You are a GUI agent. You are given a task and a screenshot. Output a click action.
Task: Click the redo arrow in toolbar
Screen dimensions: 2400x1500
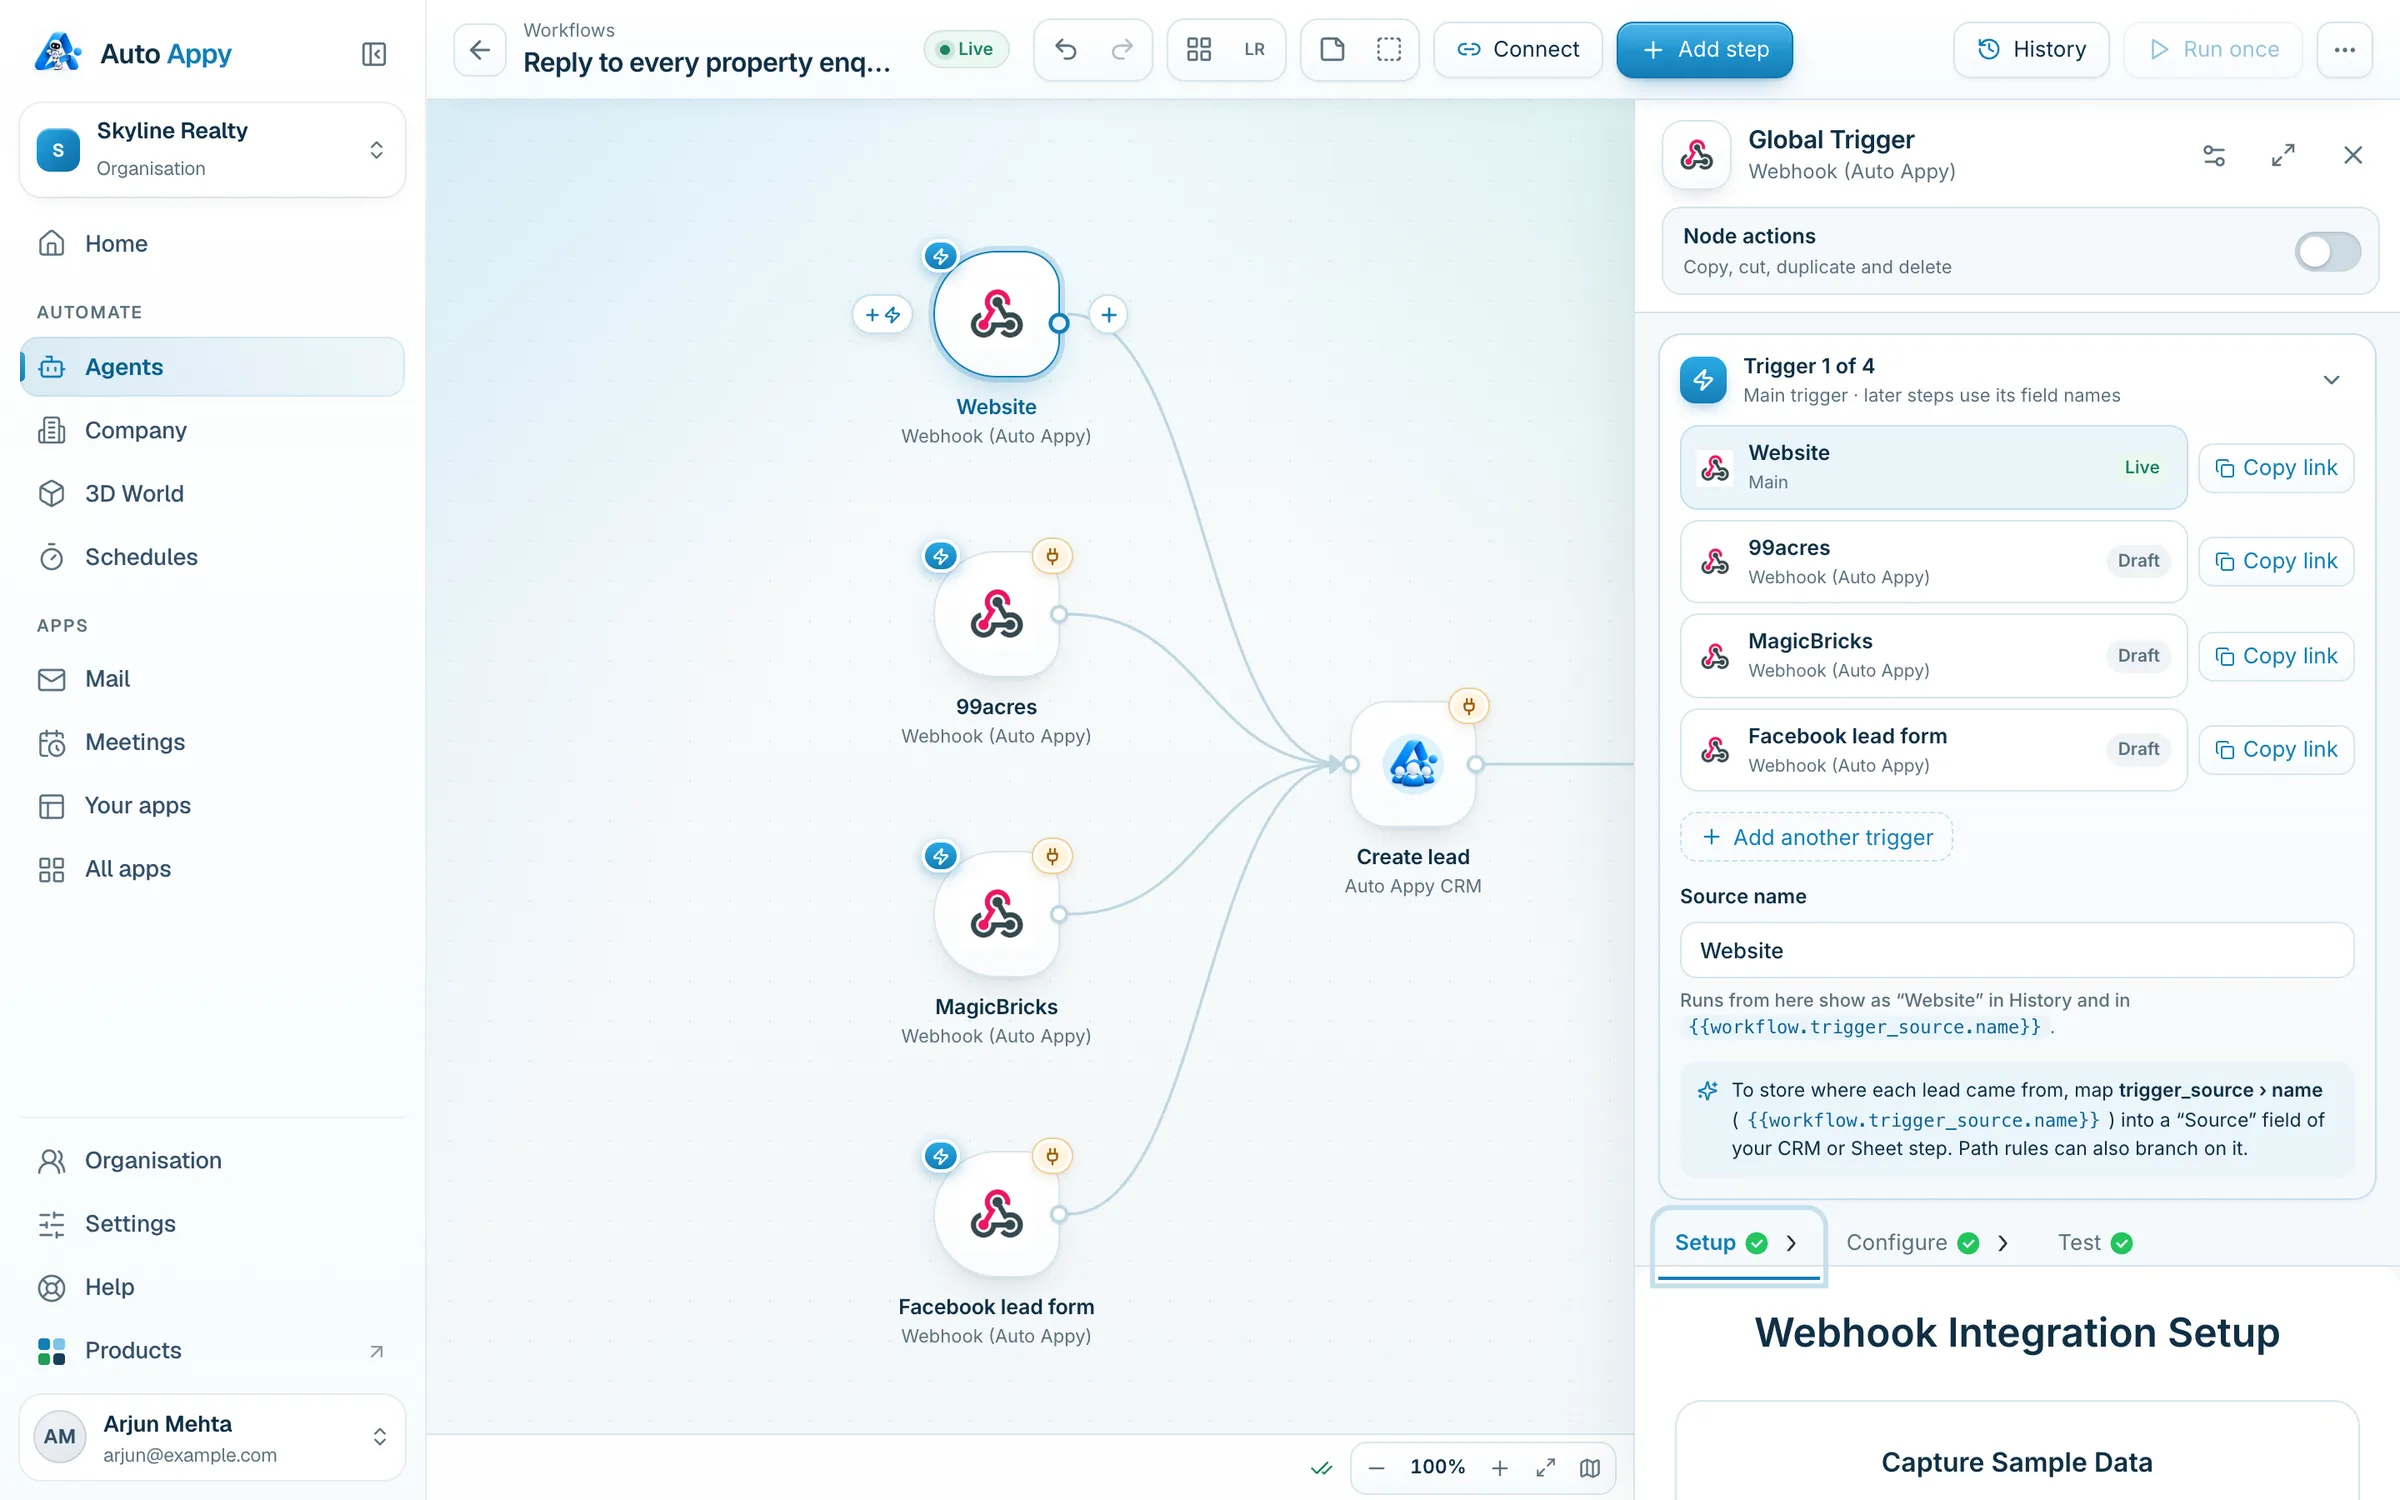1122,49
